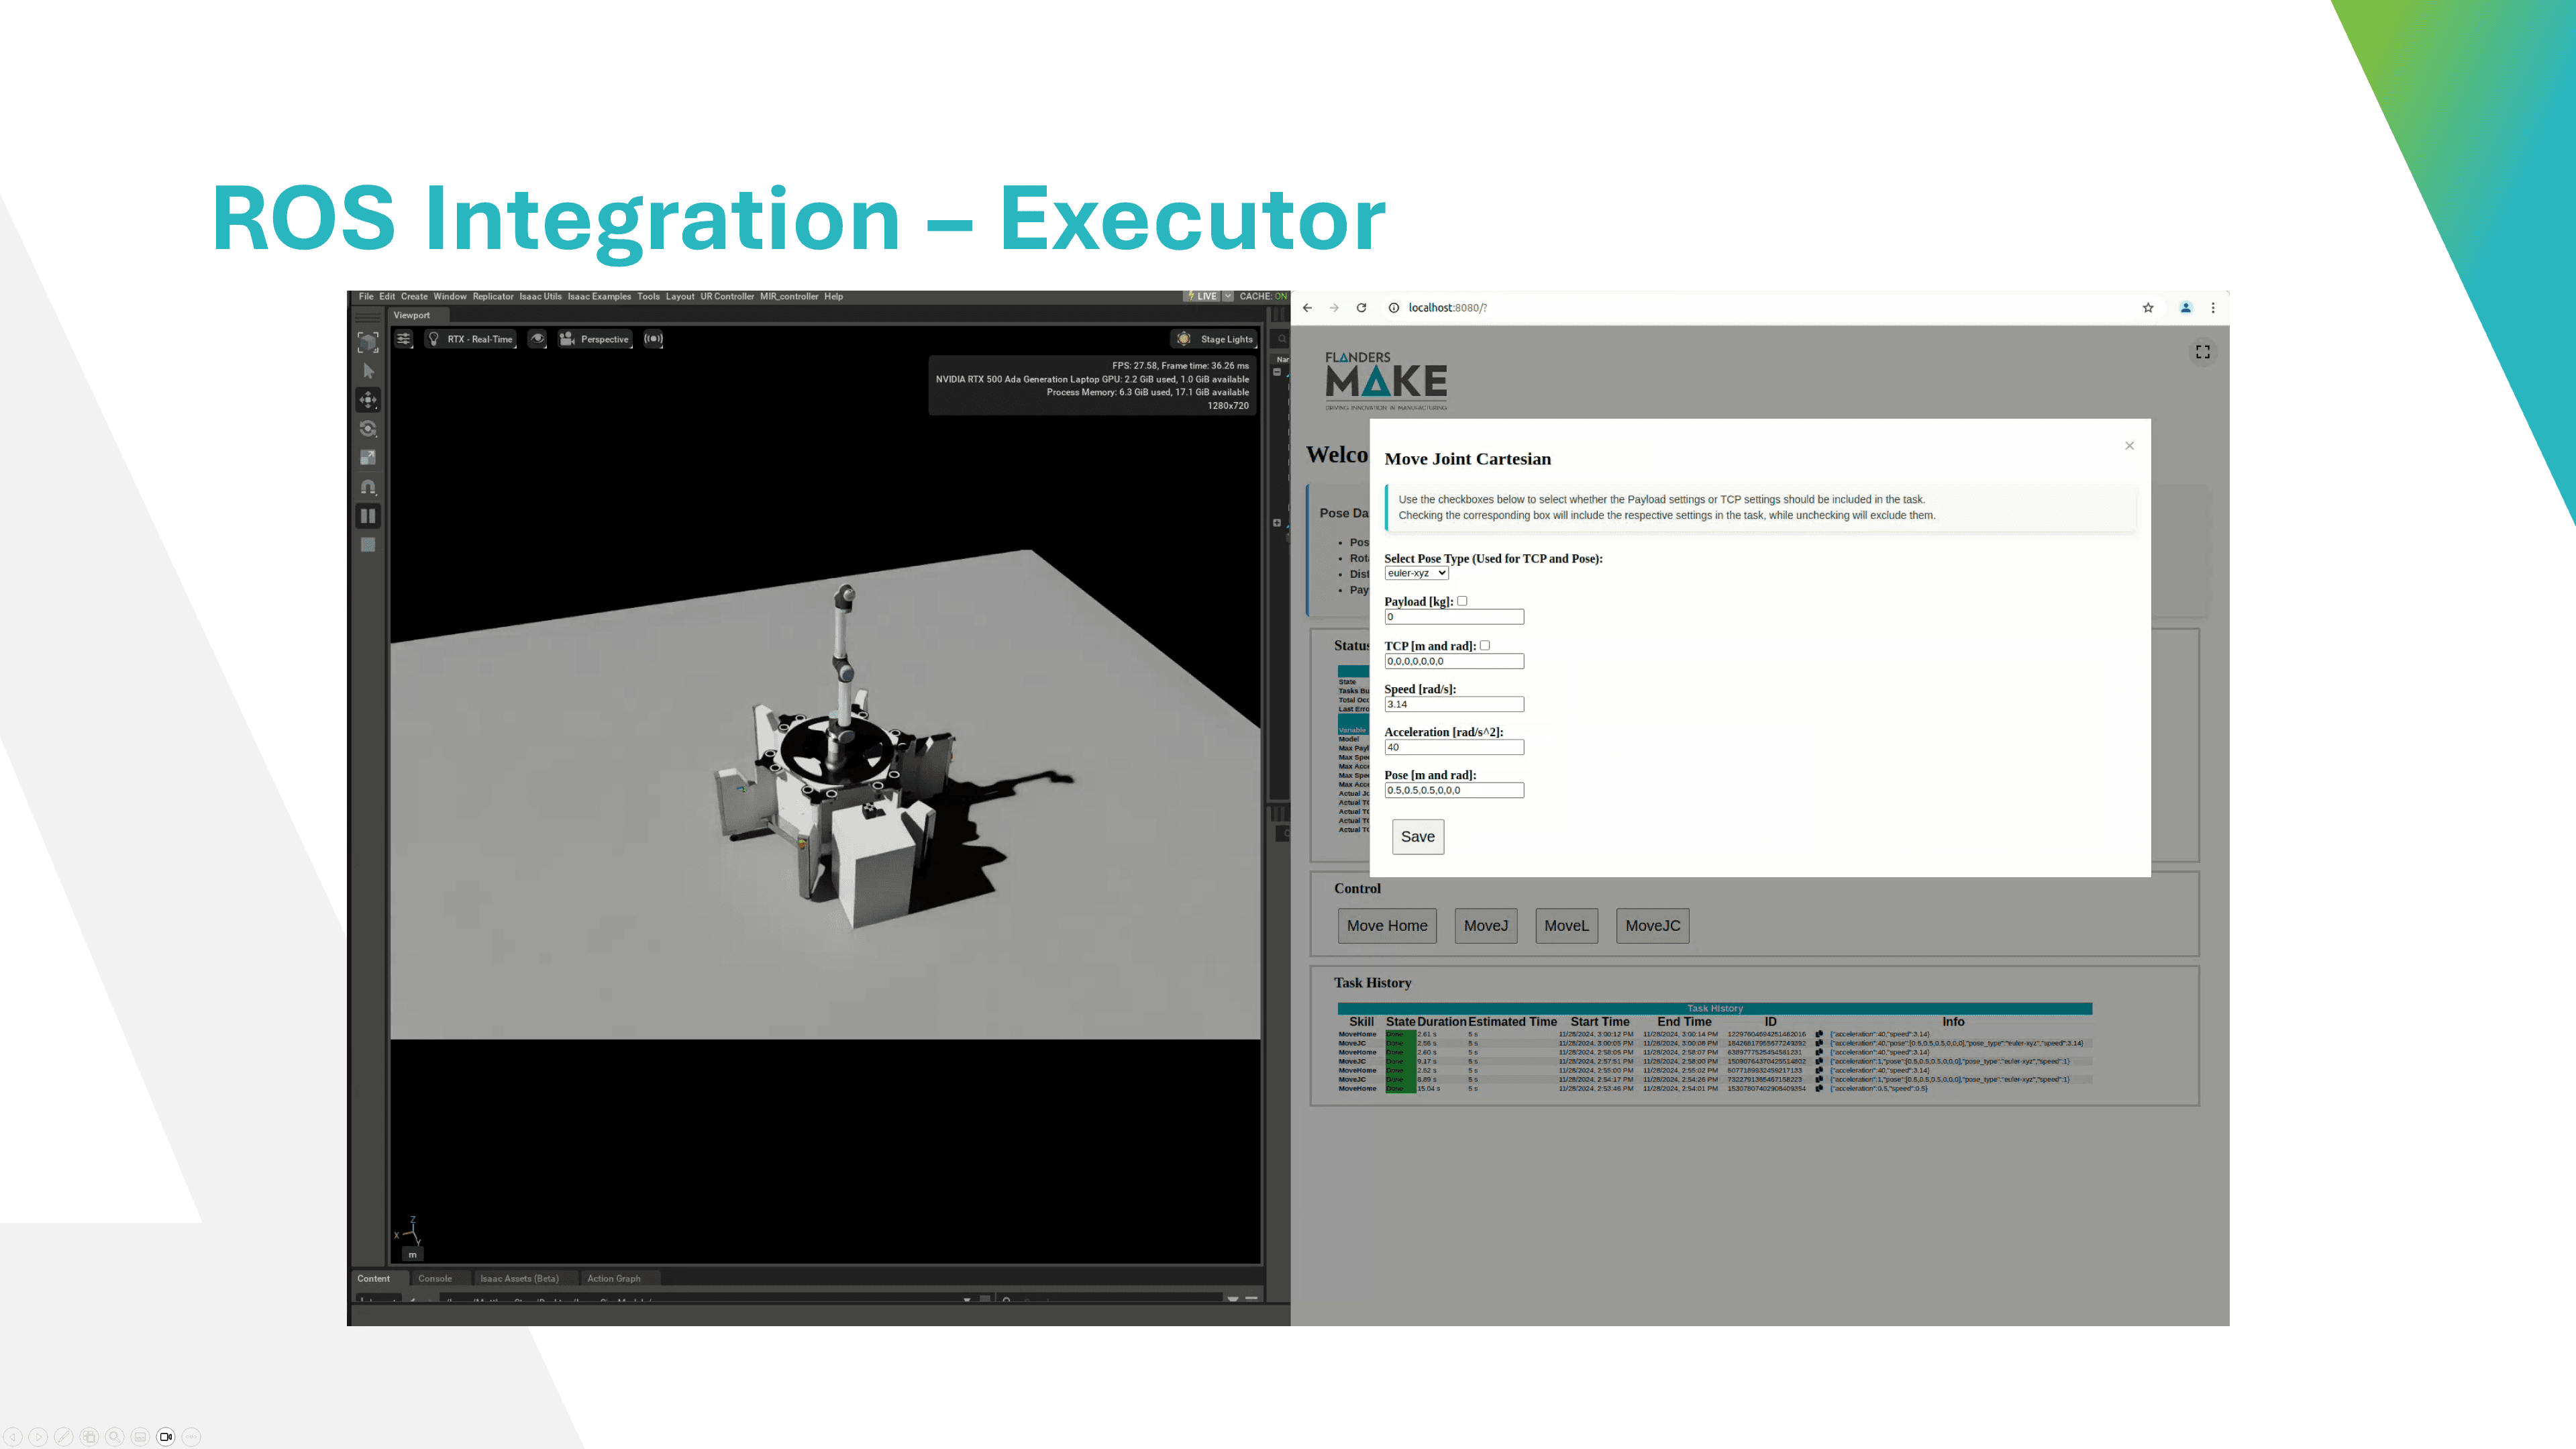Enable the TCP [m and rad] checkbox
This screenshot has height=1449, width=2576.
(x=1485, y=646)
